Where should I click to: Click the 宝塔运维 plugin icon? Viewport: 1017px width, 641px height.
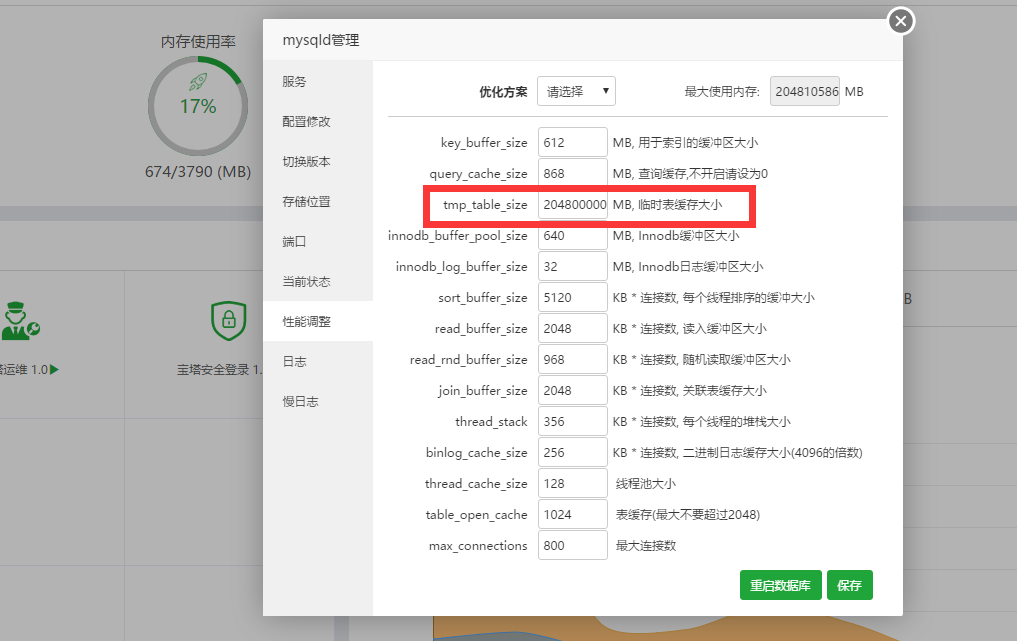[x=20, y=320]
